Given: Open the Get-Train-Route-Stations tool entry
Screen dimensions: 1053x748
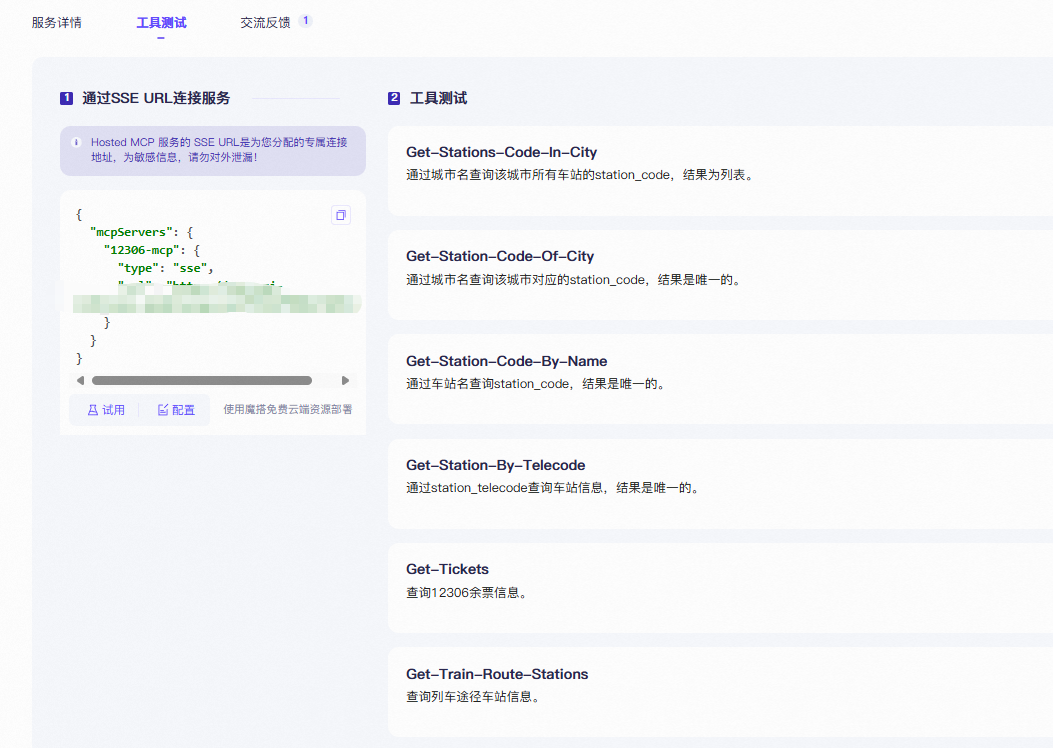Looking at the screenshot, I should point(715,685).
